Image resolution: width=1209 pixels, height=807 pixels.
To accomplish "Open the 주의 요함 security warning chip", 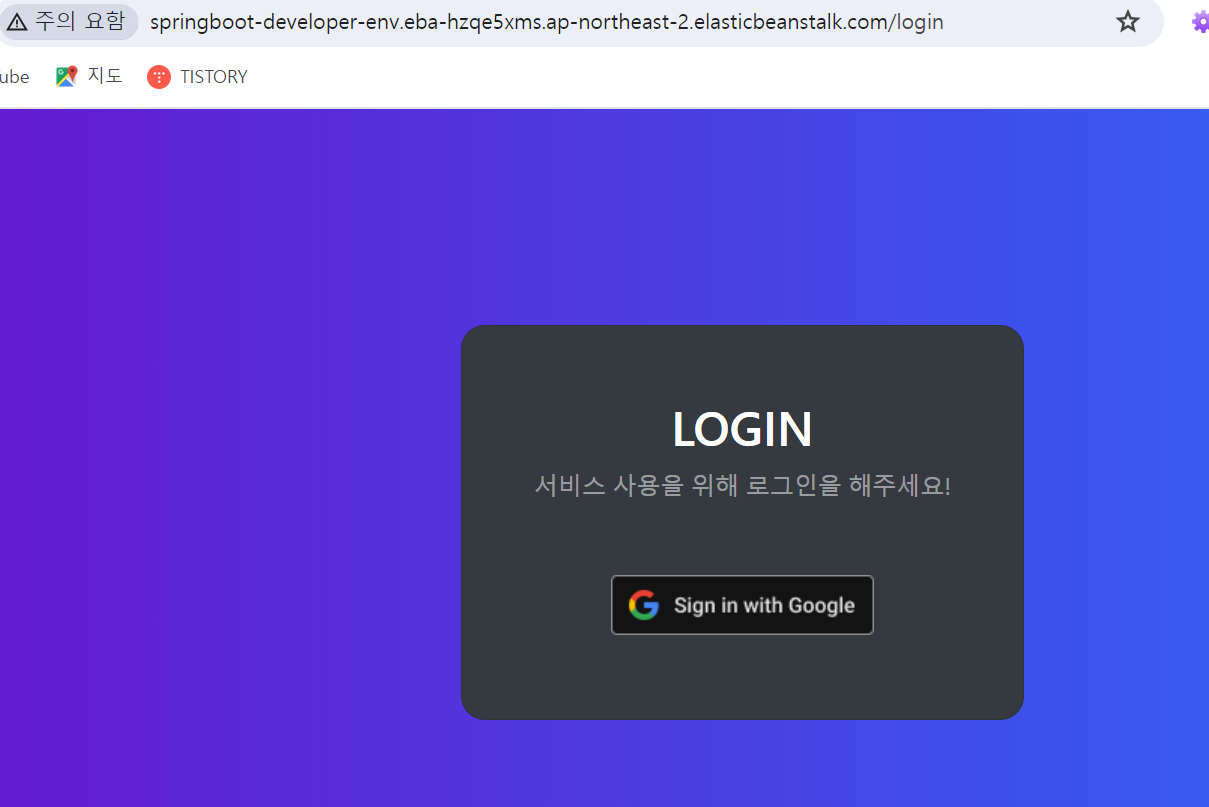I will click(66, 22).
